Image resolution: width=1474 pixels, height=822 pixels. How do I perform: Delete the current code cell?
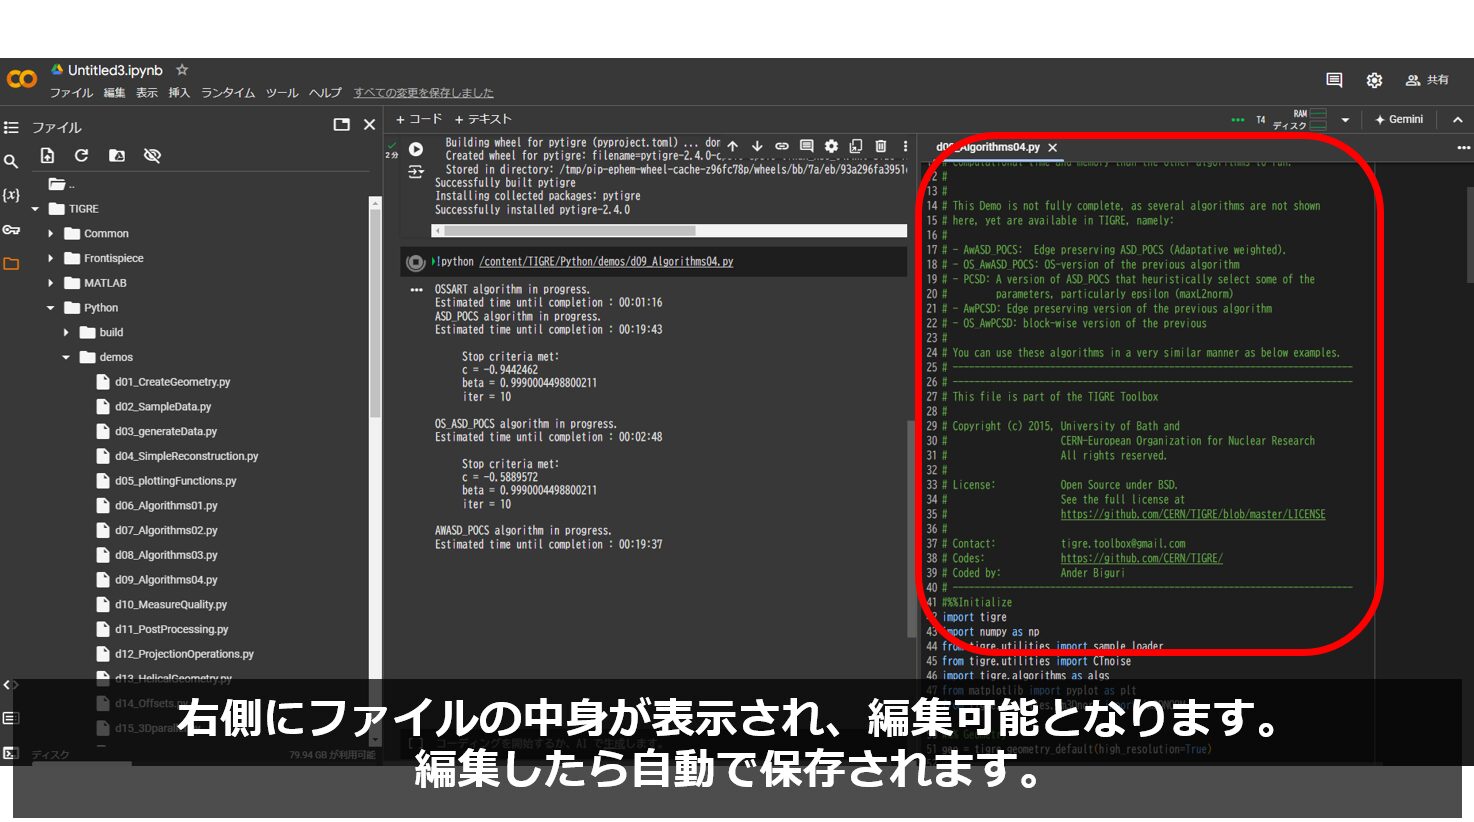(x=881, y=145)
